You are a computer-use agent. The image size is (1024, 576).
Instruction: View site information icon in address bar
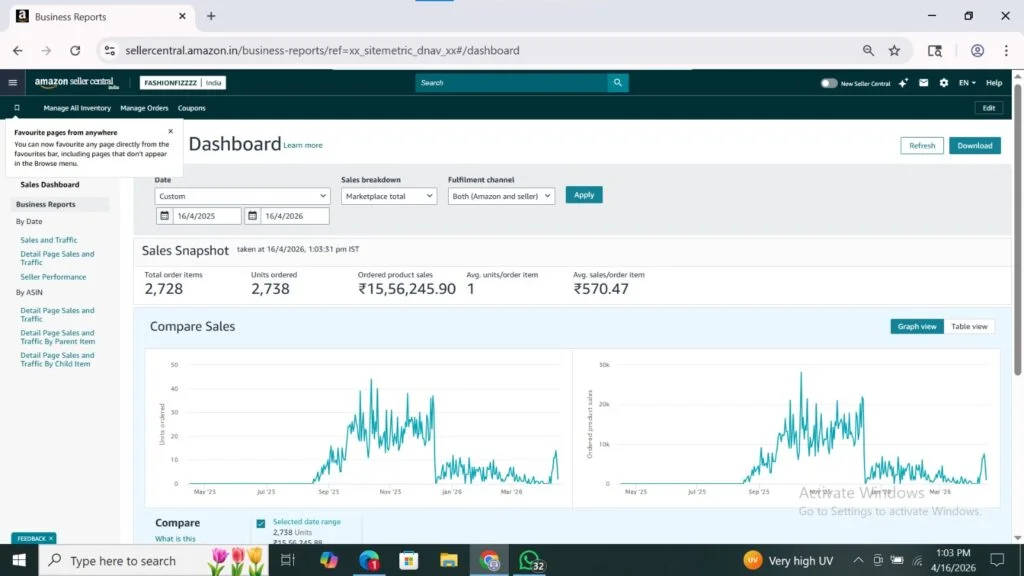point(110,50)
